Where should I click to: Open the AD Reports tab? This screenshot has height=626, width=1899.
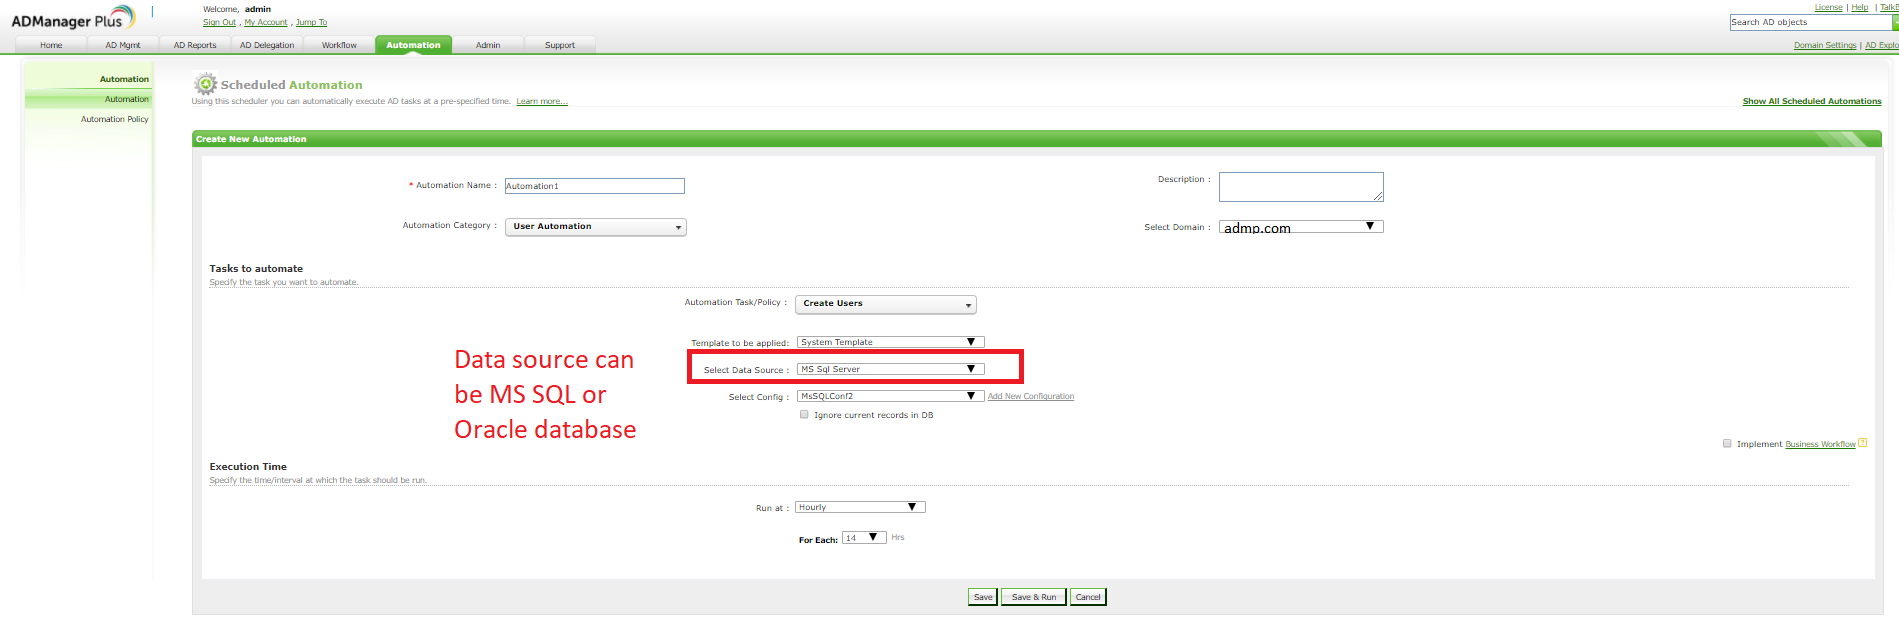[x=195, y=45]
